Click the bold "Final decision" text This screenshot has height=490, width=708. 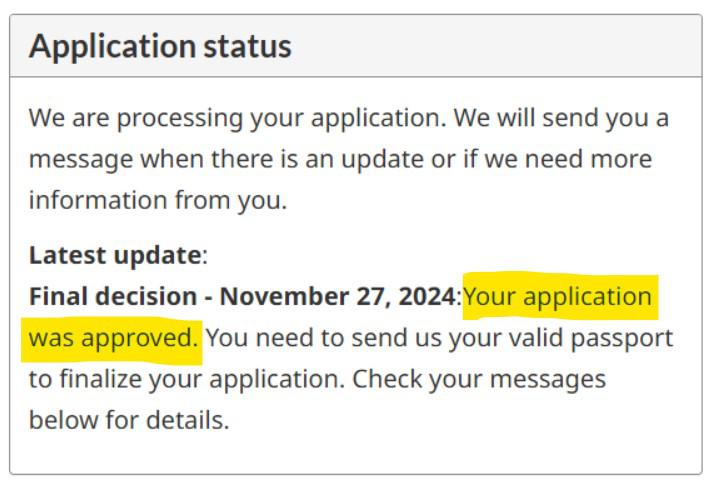pyautogui.click(x=112, y=297)
